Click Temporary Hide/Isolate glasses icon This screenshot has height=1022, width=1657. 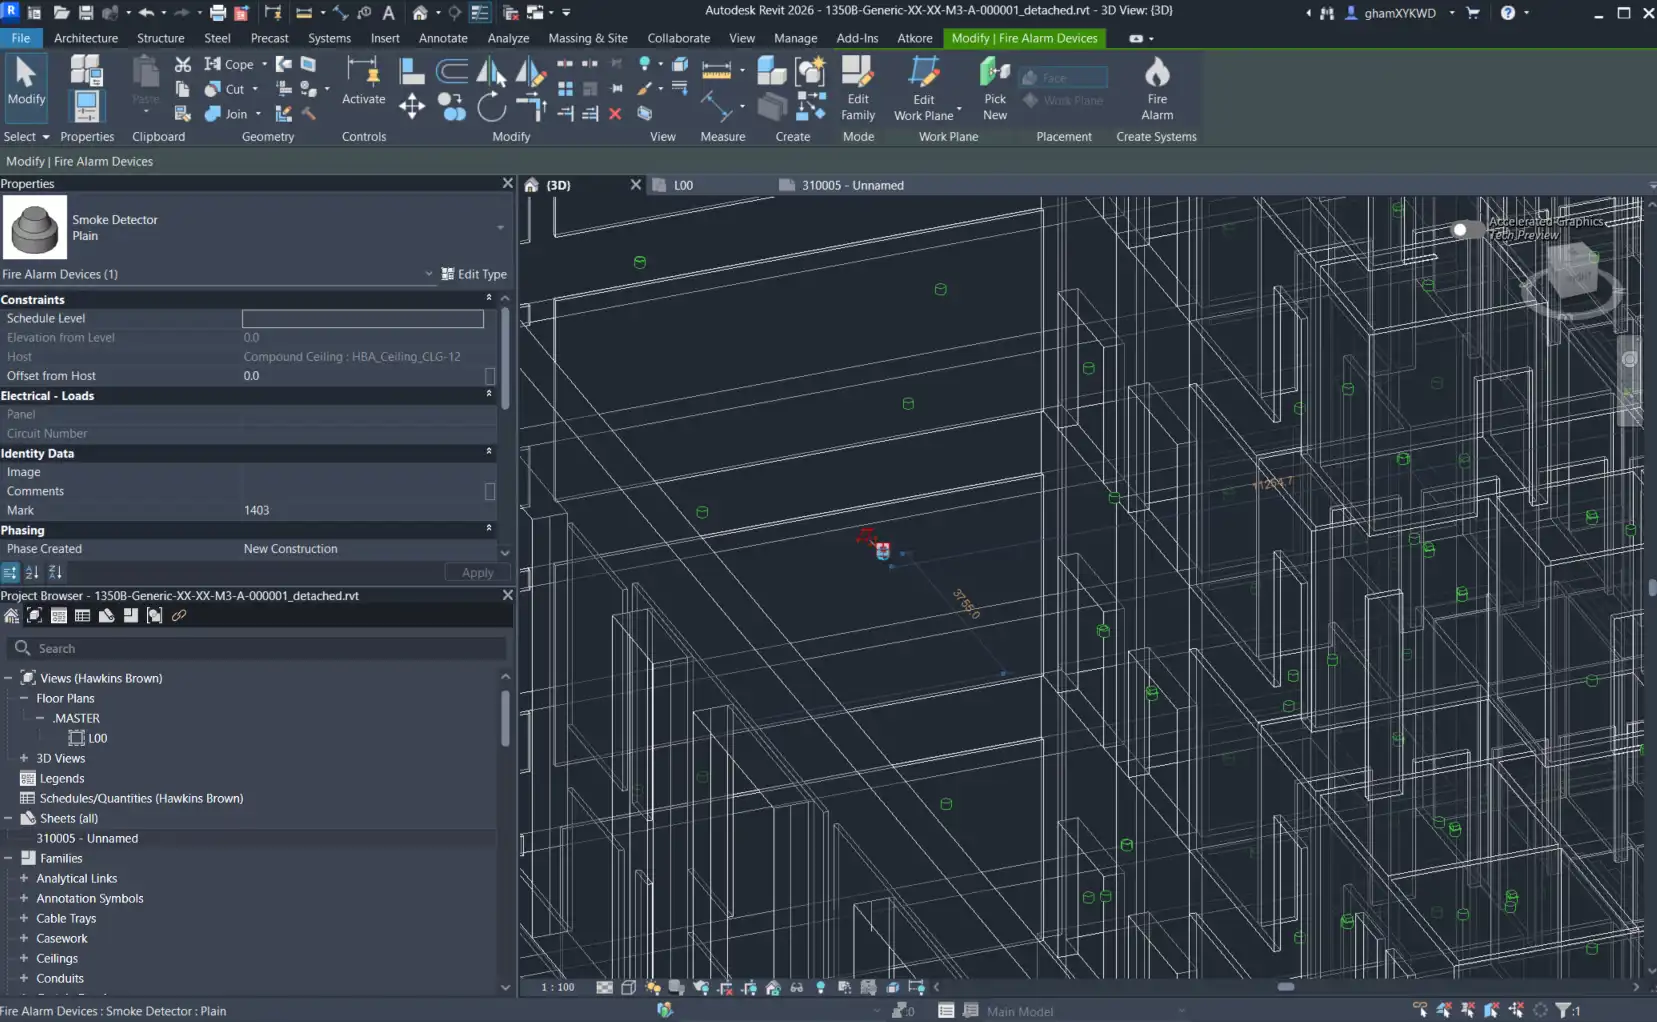(x=796, y=987)
